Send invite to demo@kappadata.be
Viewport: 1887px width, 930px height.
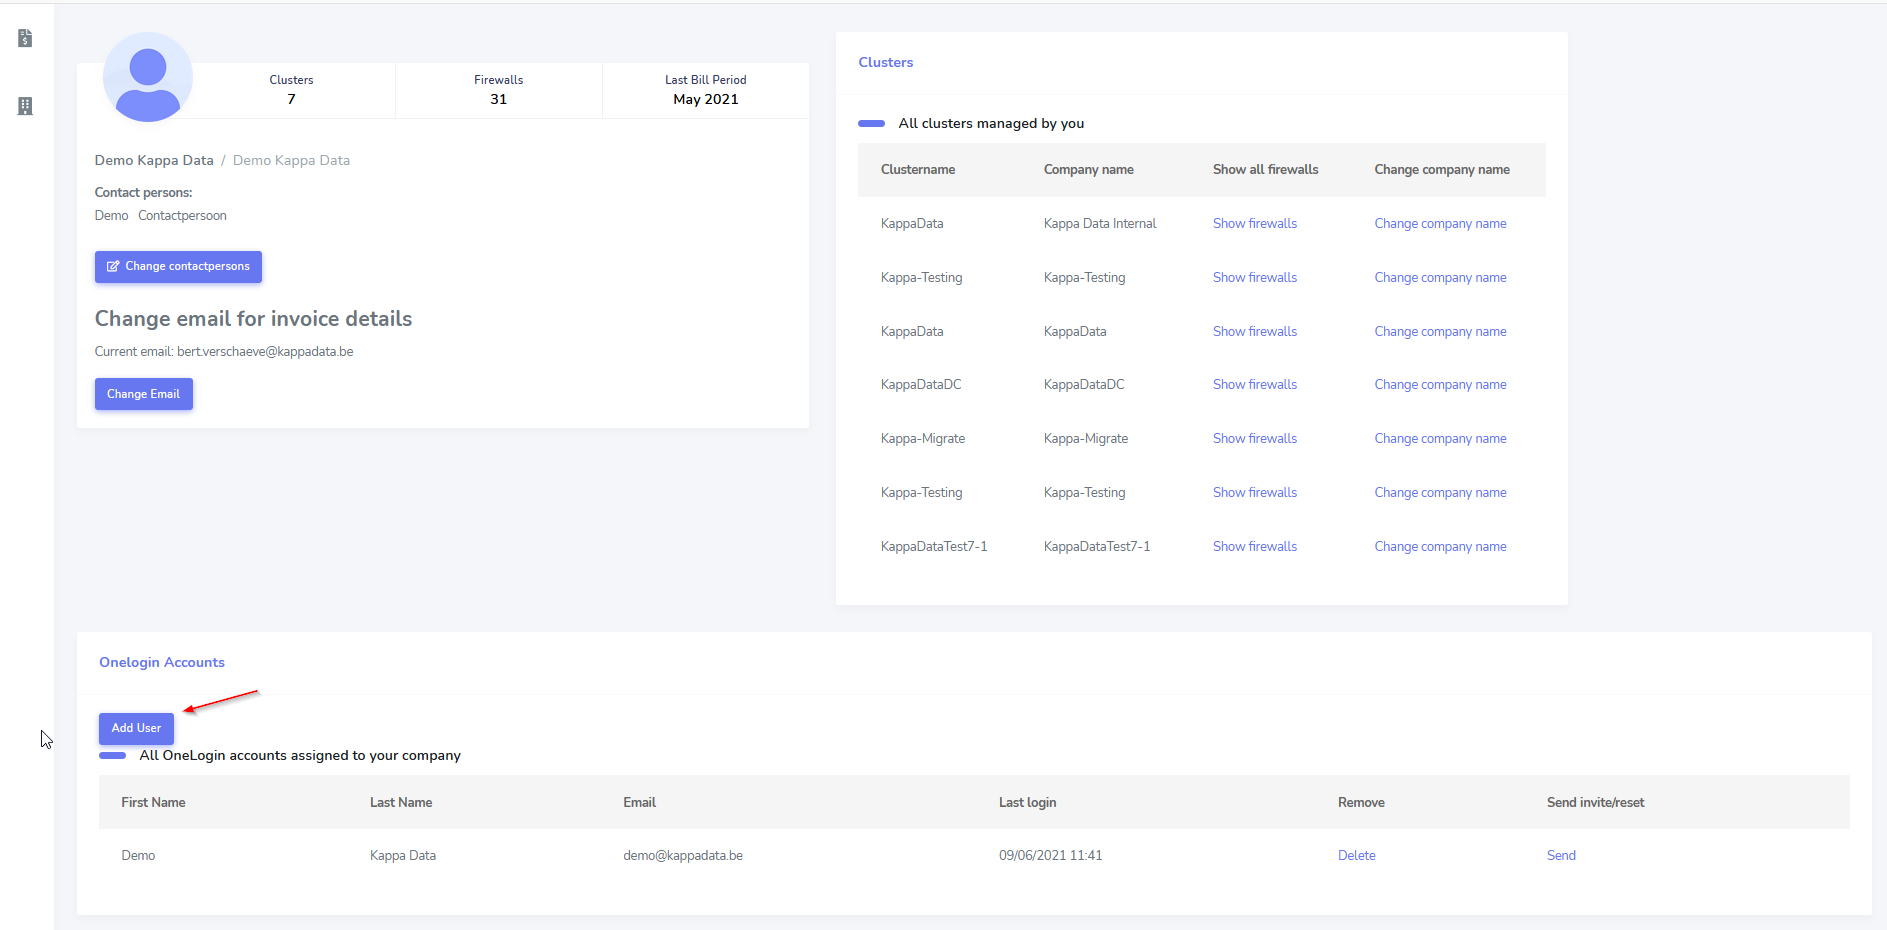pos(1560,856)
